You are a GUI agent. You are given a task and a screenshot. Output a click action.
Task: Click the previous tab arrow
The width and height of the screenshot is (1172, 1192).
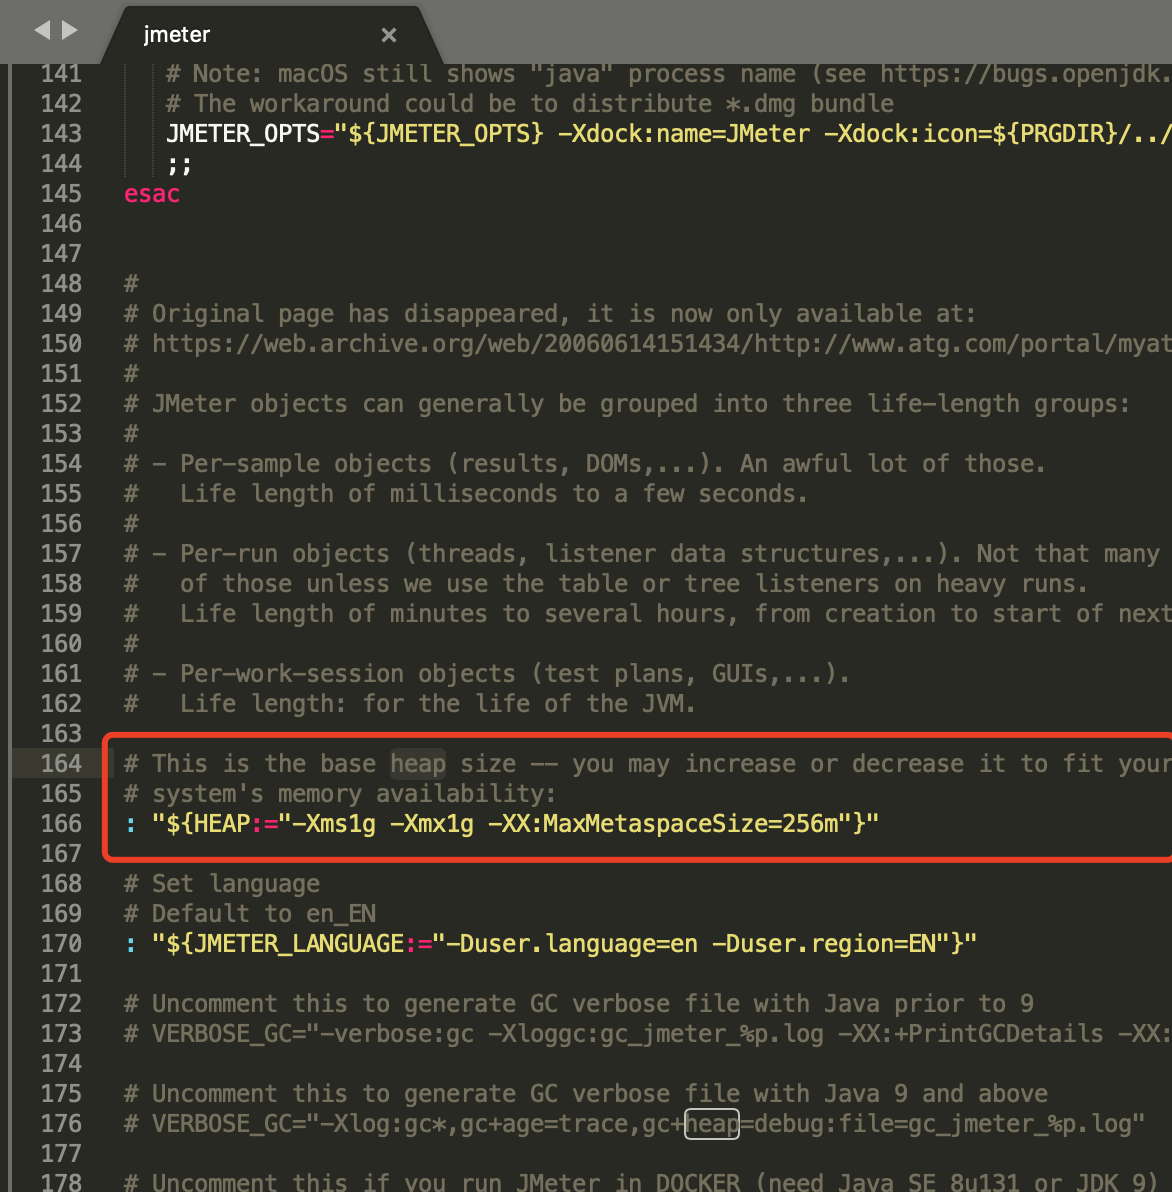(x=43, y=30)
